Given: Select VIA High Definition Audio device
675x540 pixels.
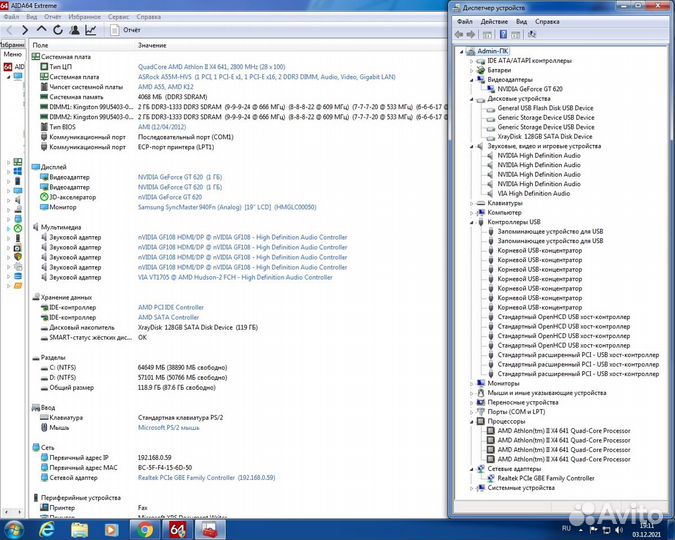Looking at the screenshot, I should [x=533, y=194].
